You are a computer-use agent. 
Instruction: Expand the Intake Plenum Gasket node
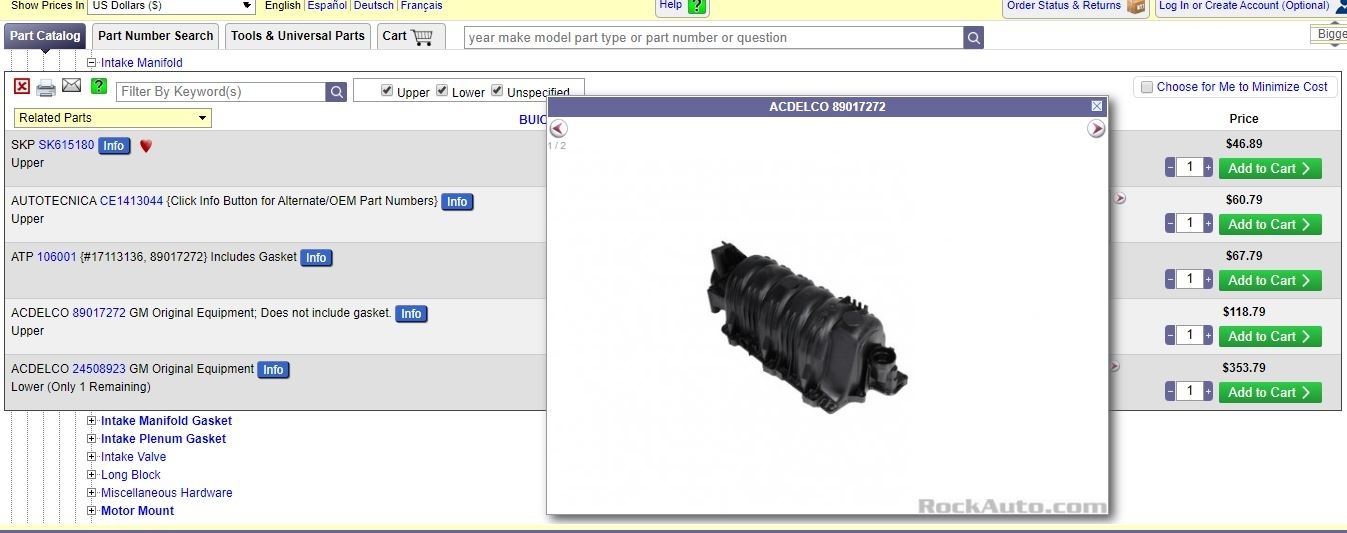(x=92, y=439)
